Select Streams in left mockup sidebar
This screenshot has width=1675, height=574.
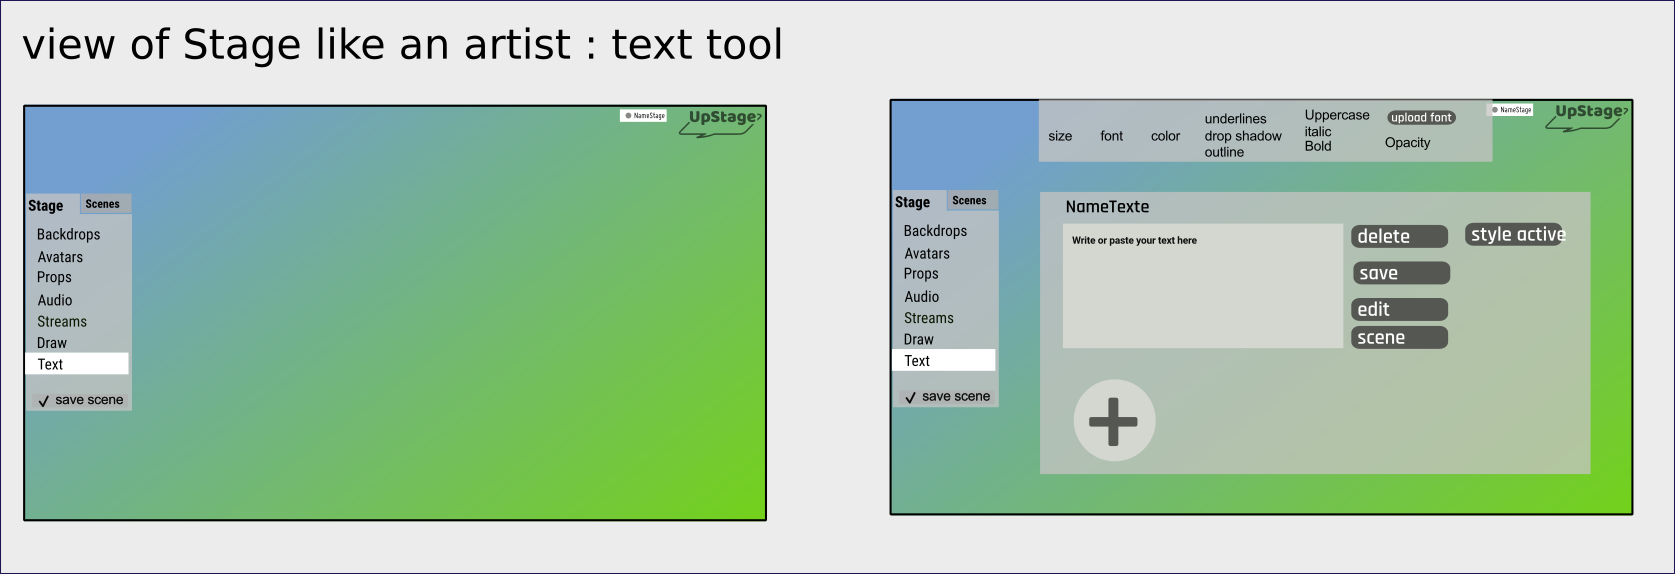62,321
